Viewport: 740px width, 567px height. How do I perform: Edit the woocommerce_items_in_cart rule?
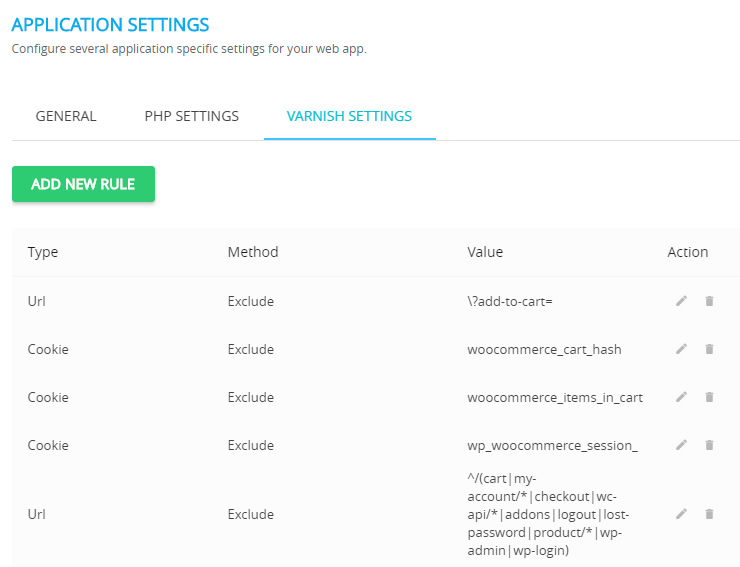pyautogui.click(x=681, y=397)
